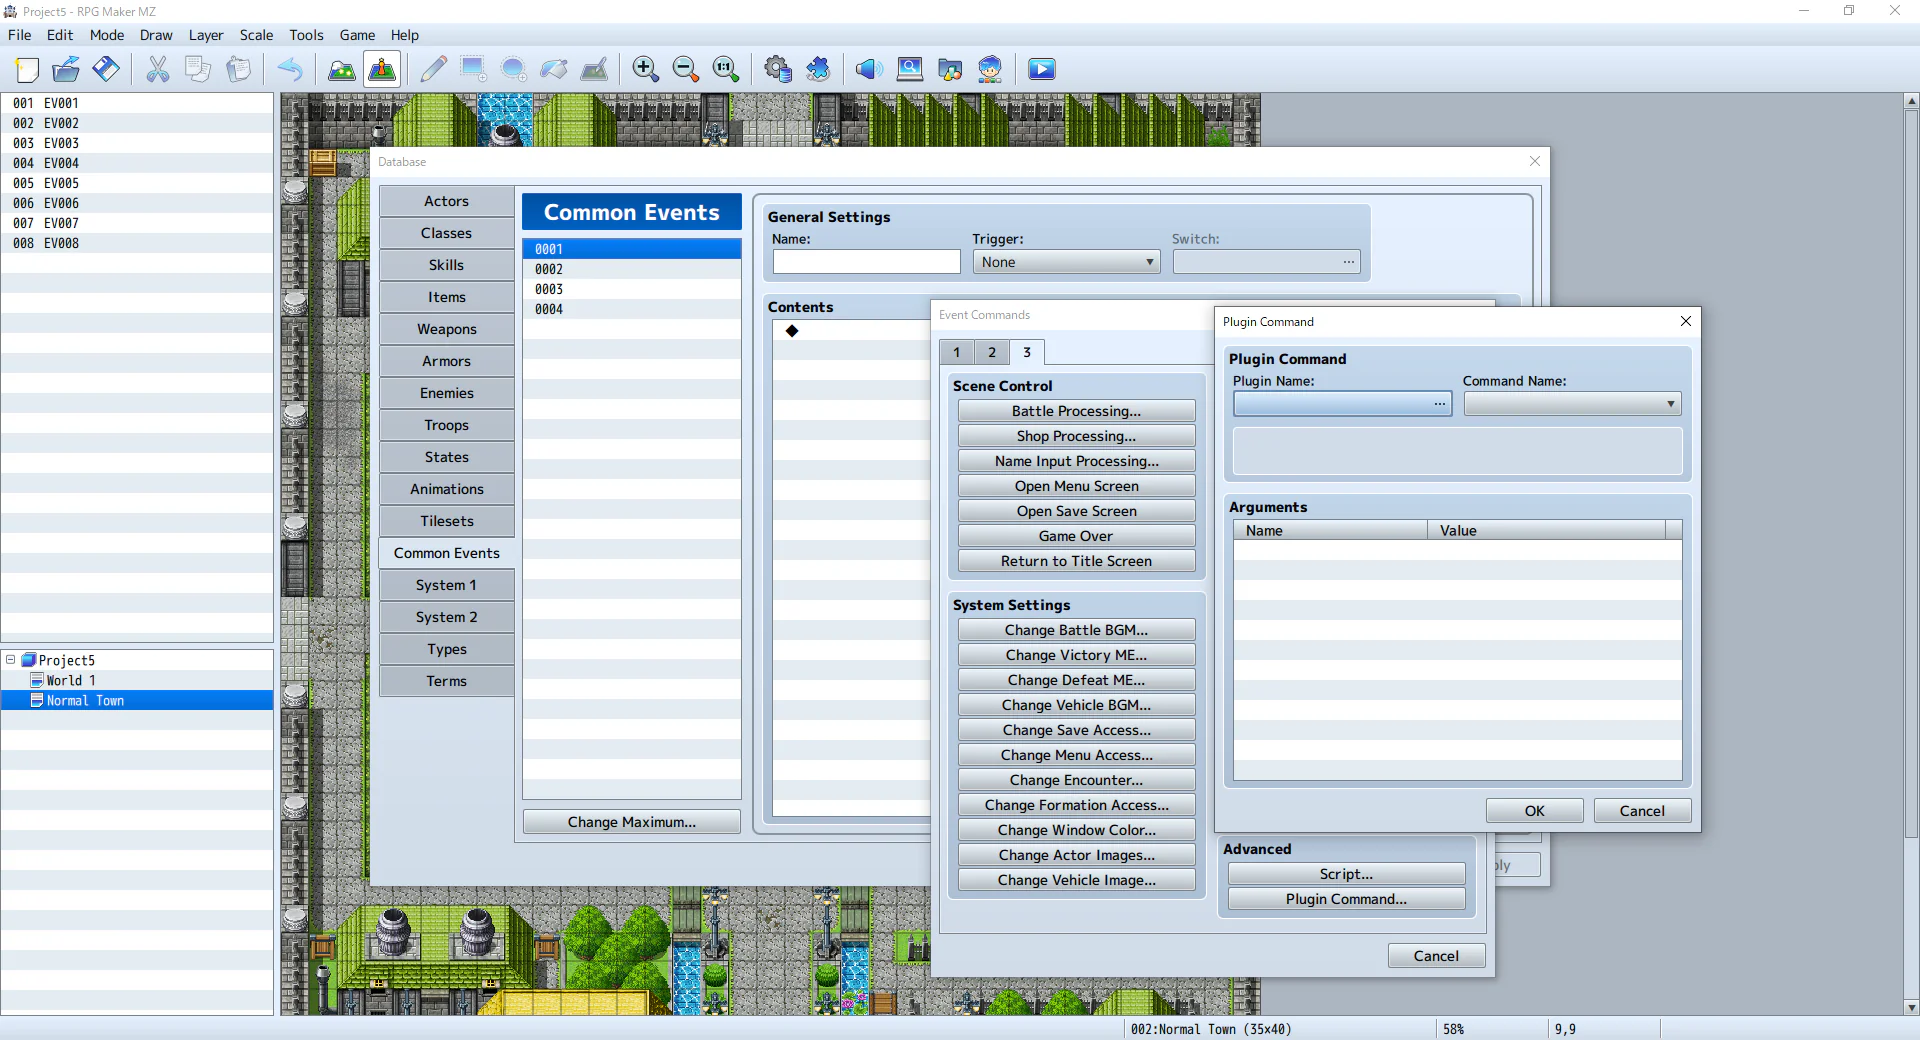Open the Command Name dropdown
1920x1040 pixels.
1572,404
